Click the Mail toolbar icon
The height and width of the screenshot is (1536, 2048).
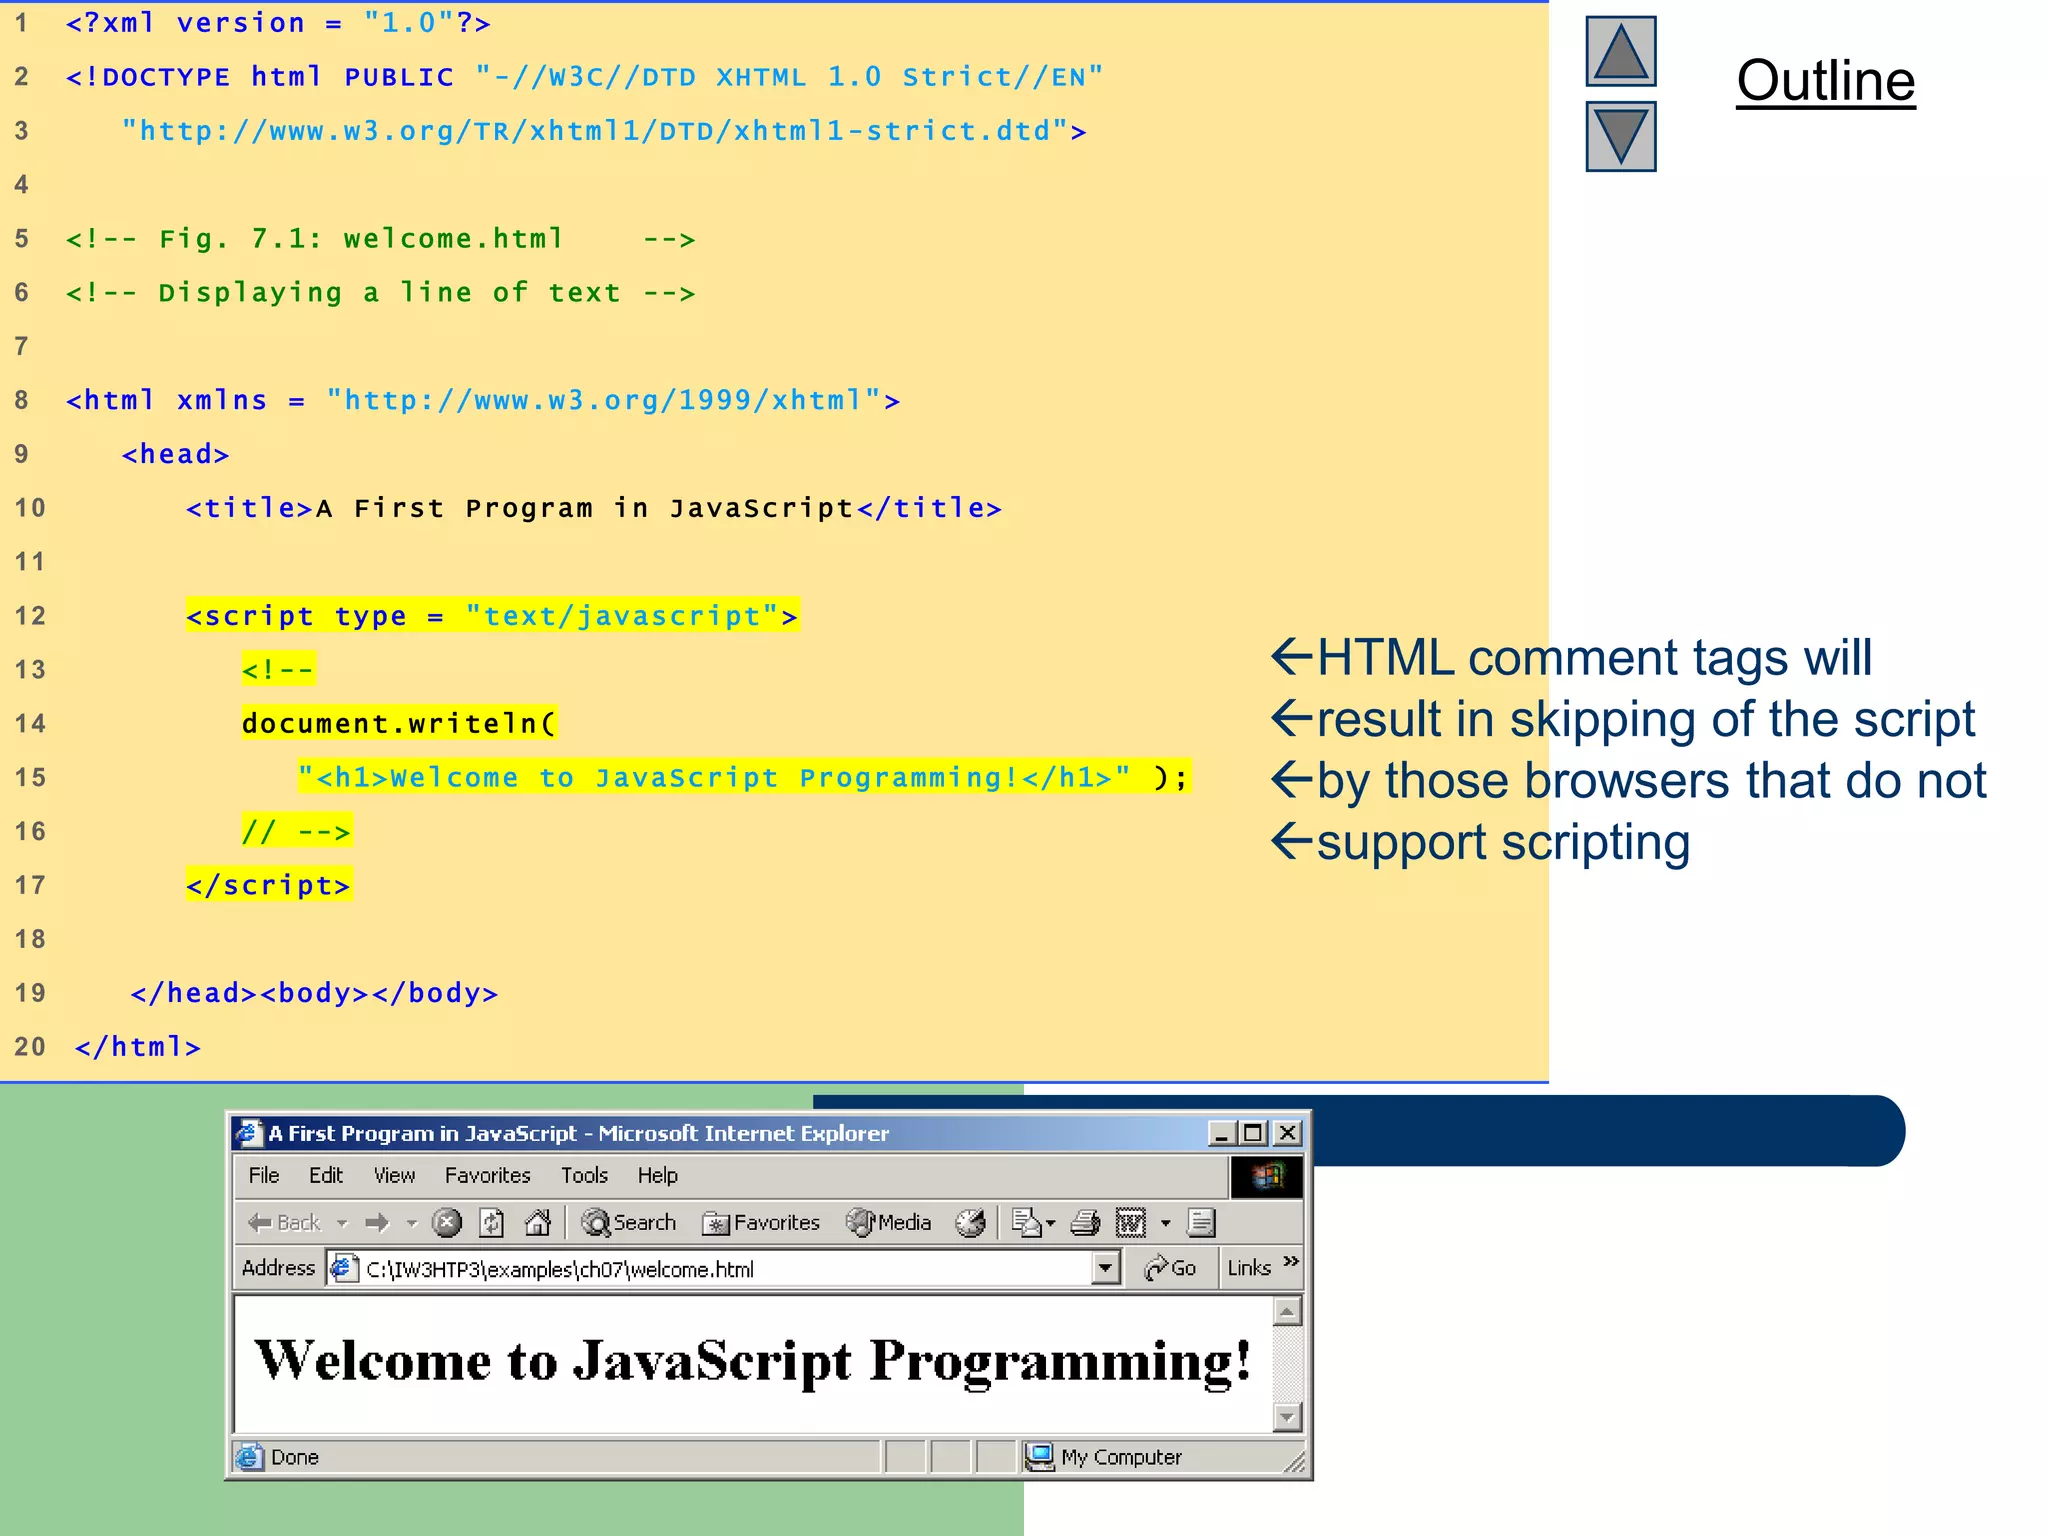click(x=1026, y=1222)
